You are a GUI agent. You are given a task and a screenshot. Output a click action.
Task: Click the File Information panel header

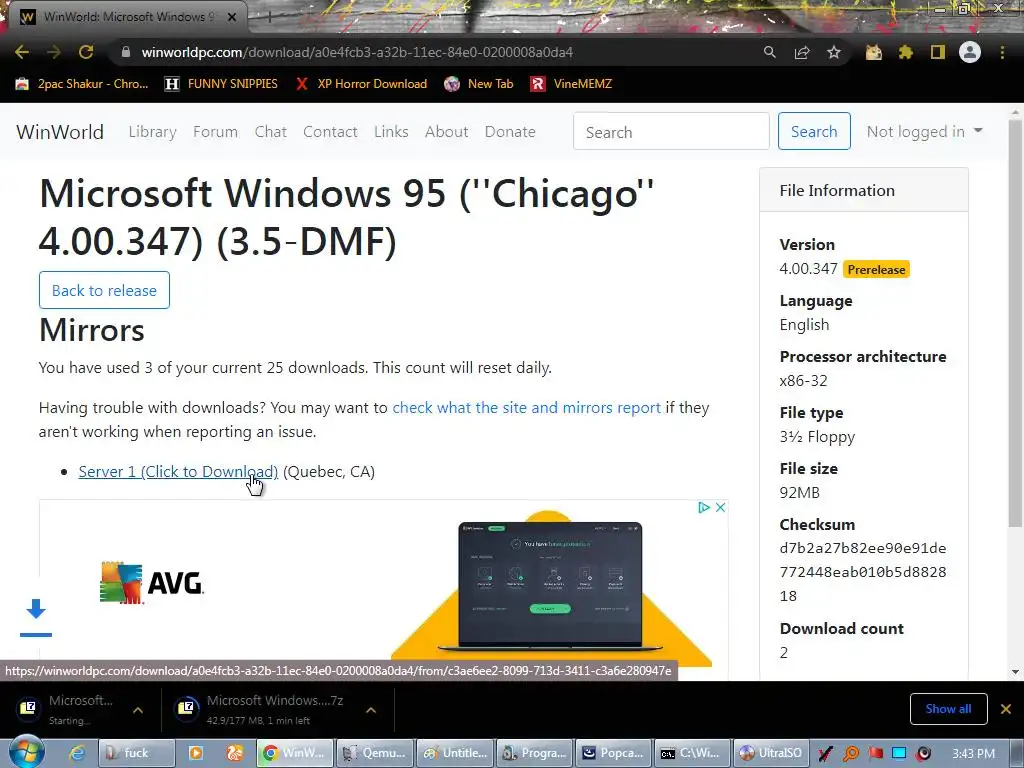[863, 191]
